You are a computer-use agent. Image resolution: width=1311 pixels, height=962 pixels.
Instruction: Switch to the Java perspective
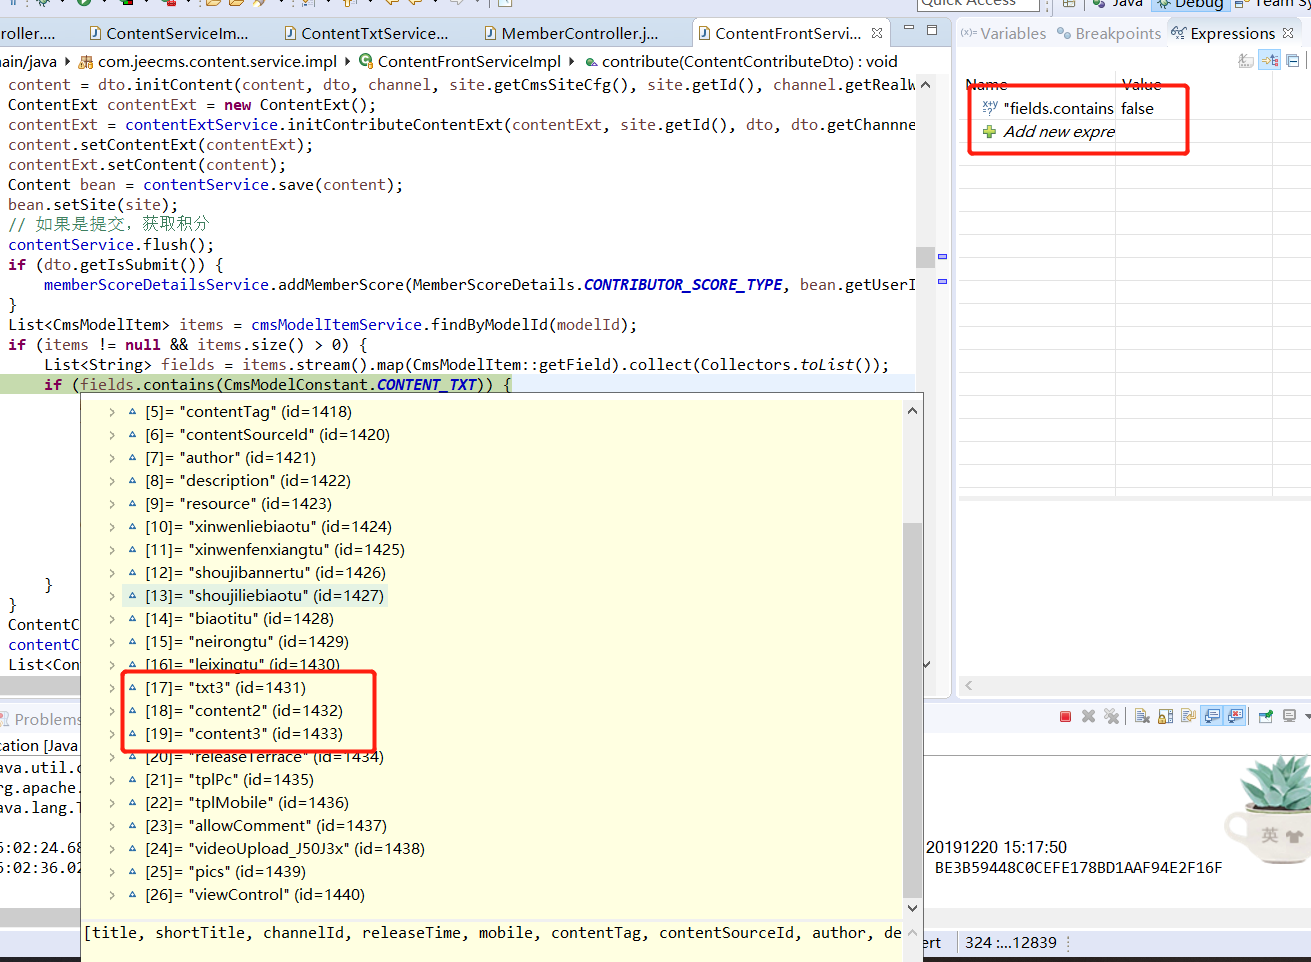[1118, 4]
